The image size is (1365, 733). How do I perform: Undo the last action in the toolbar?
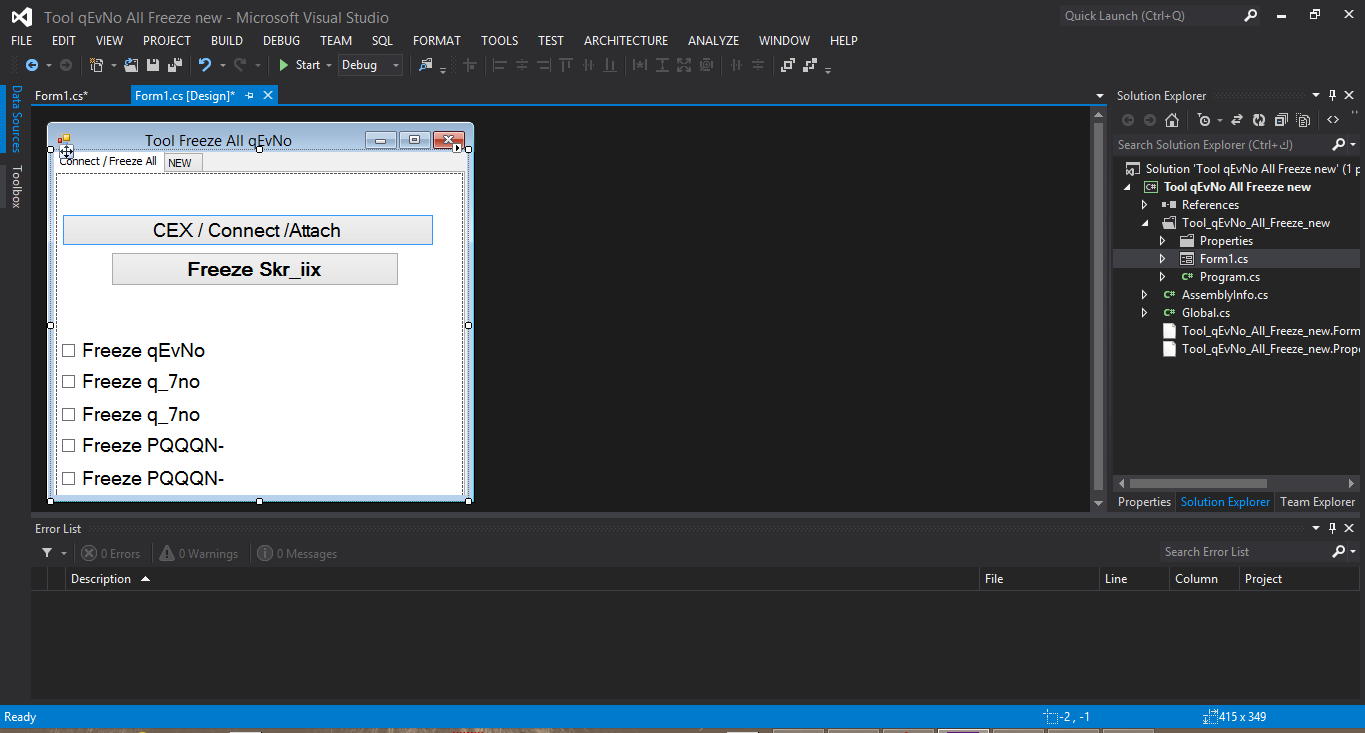[205, 65]
